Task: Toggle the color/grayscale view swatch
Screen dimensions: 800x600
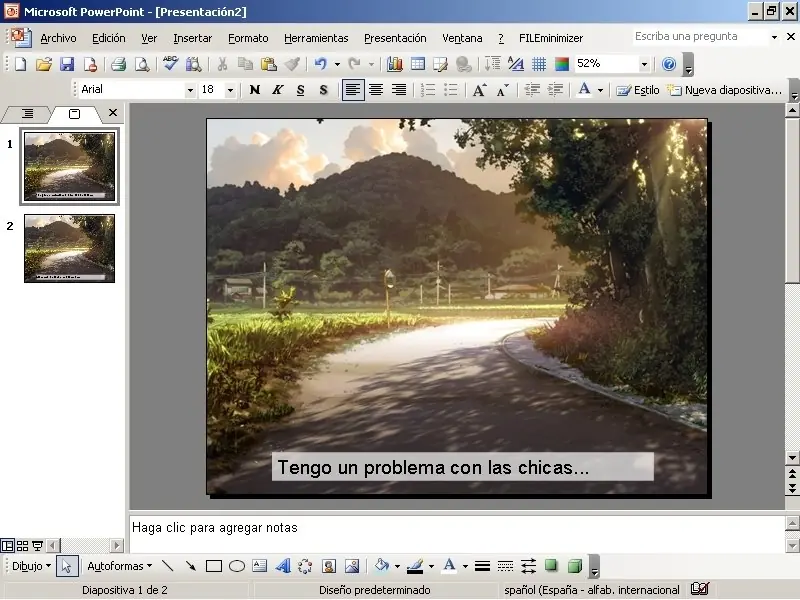Action: tap(562, 64)
